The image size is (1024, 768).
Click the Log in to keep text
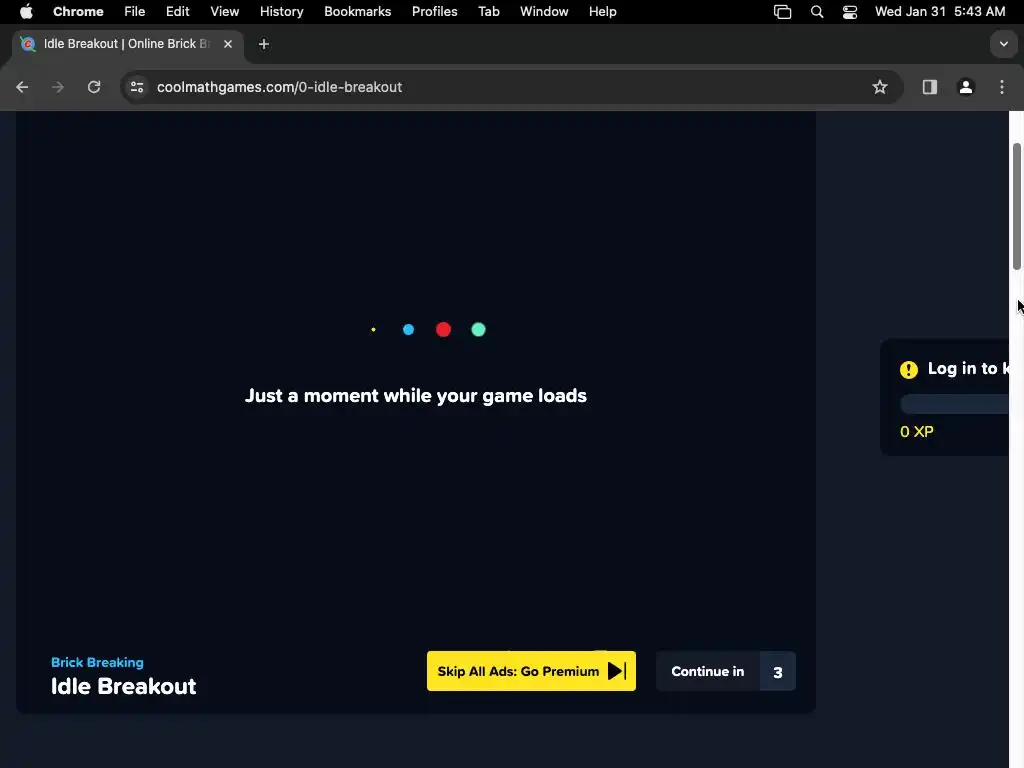[968, 368]
